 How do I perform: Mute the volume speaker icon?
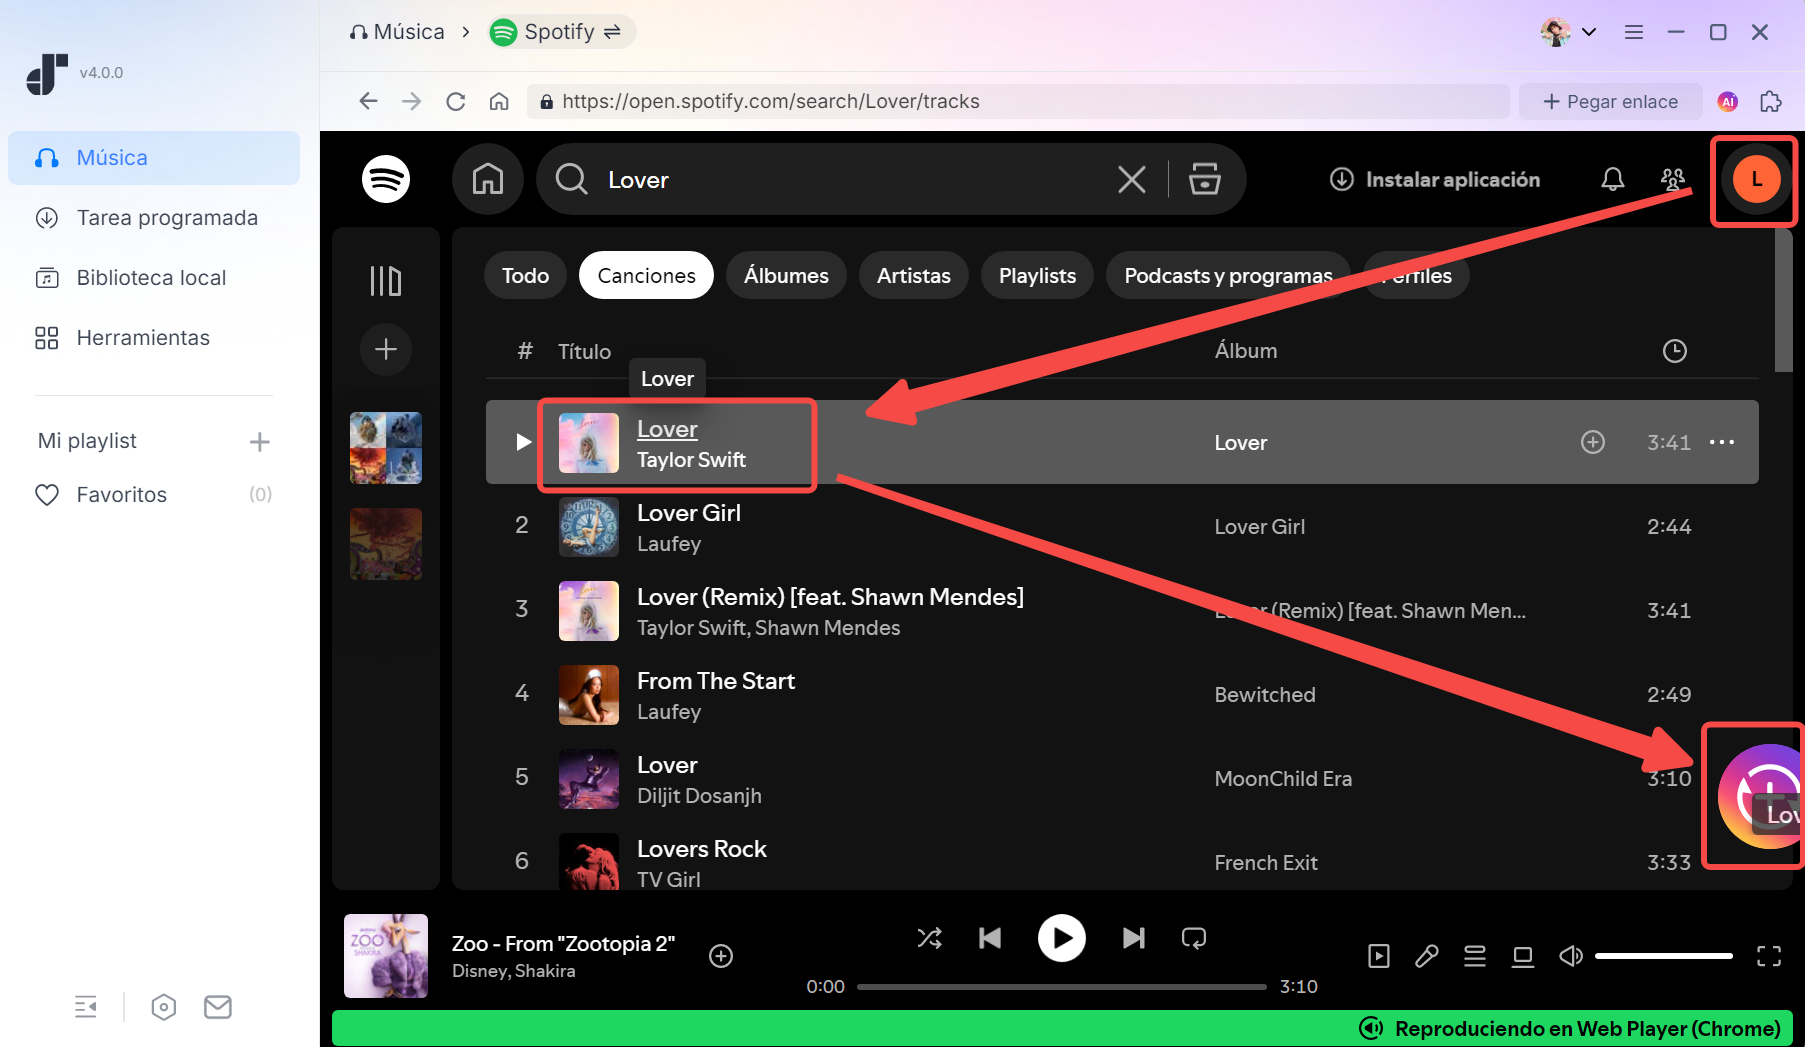[x=1571, y=957]
